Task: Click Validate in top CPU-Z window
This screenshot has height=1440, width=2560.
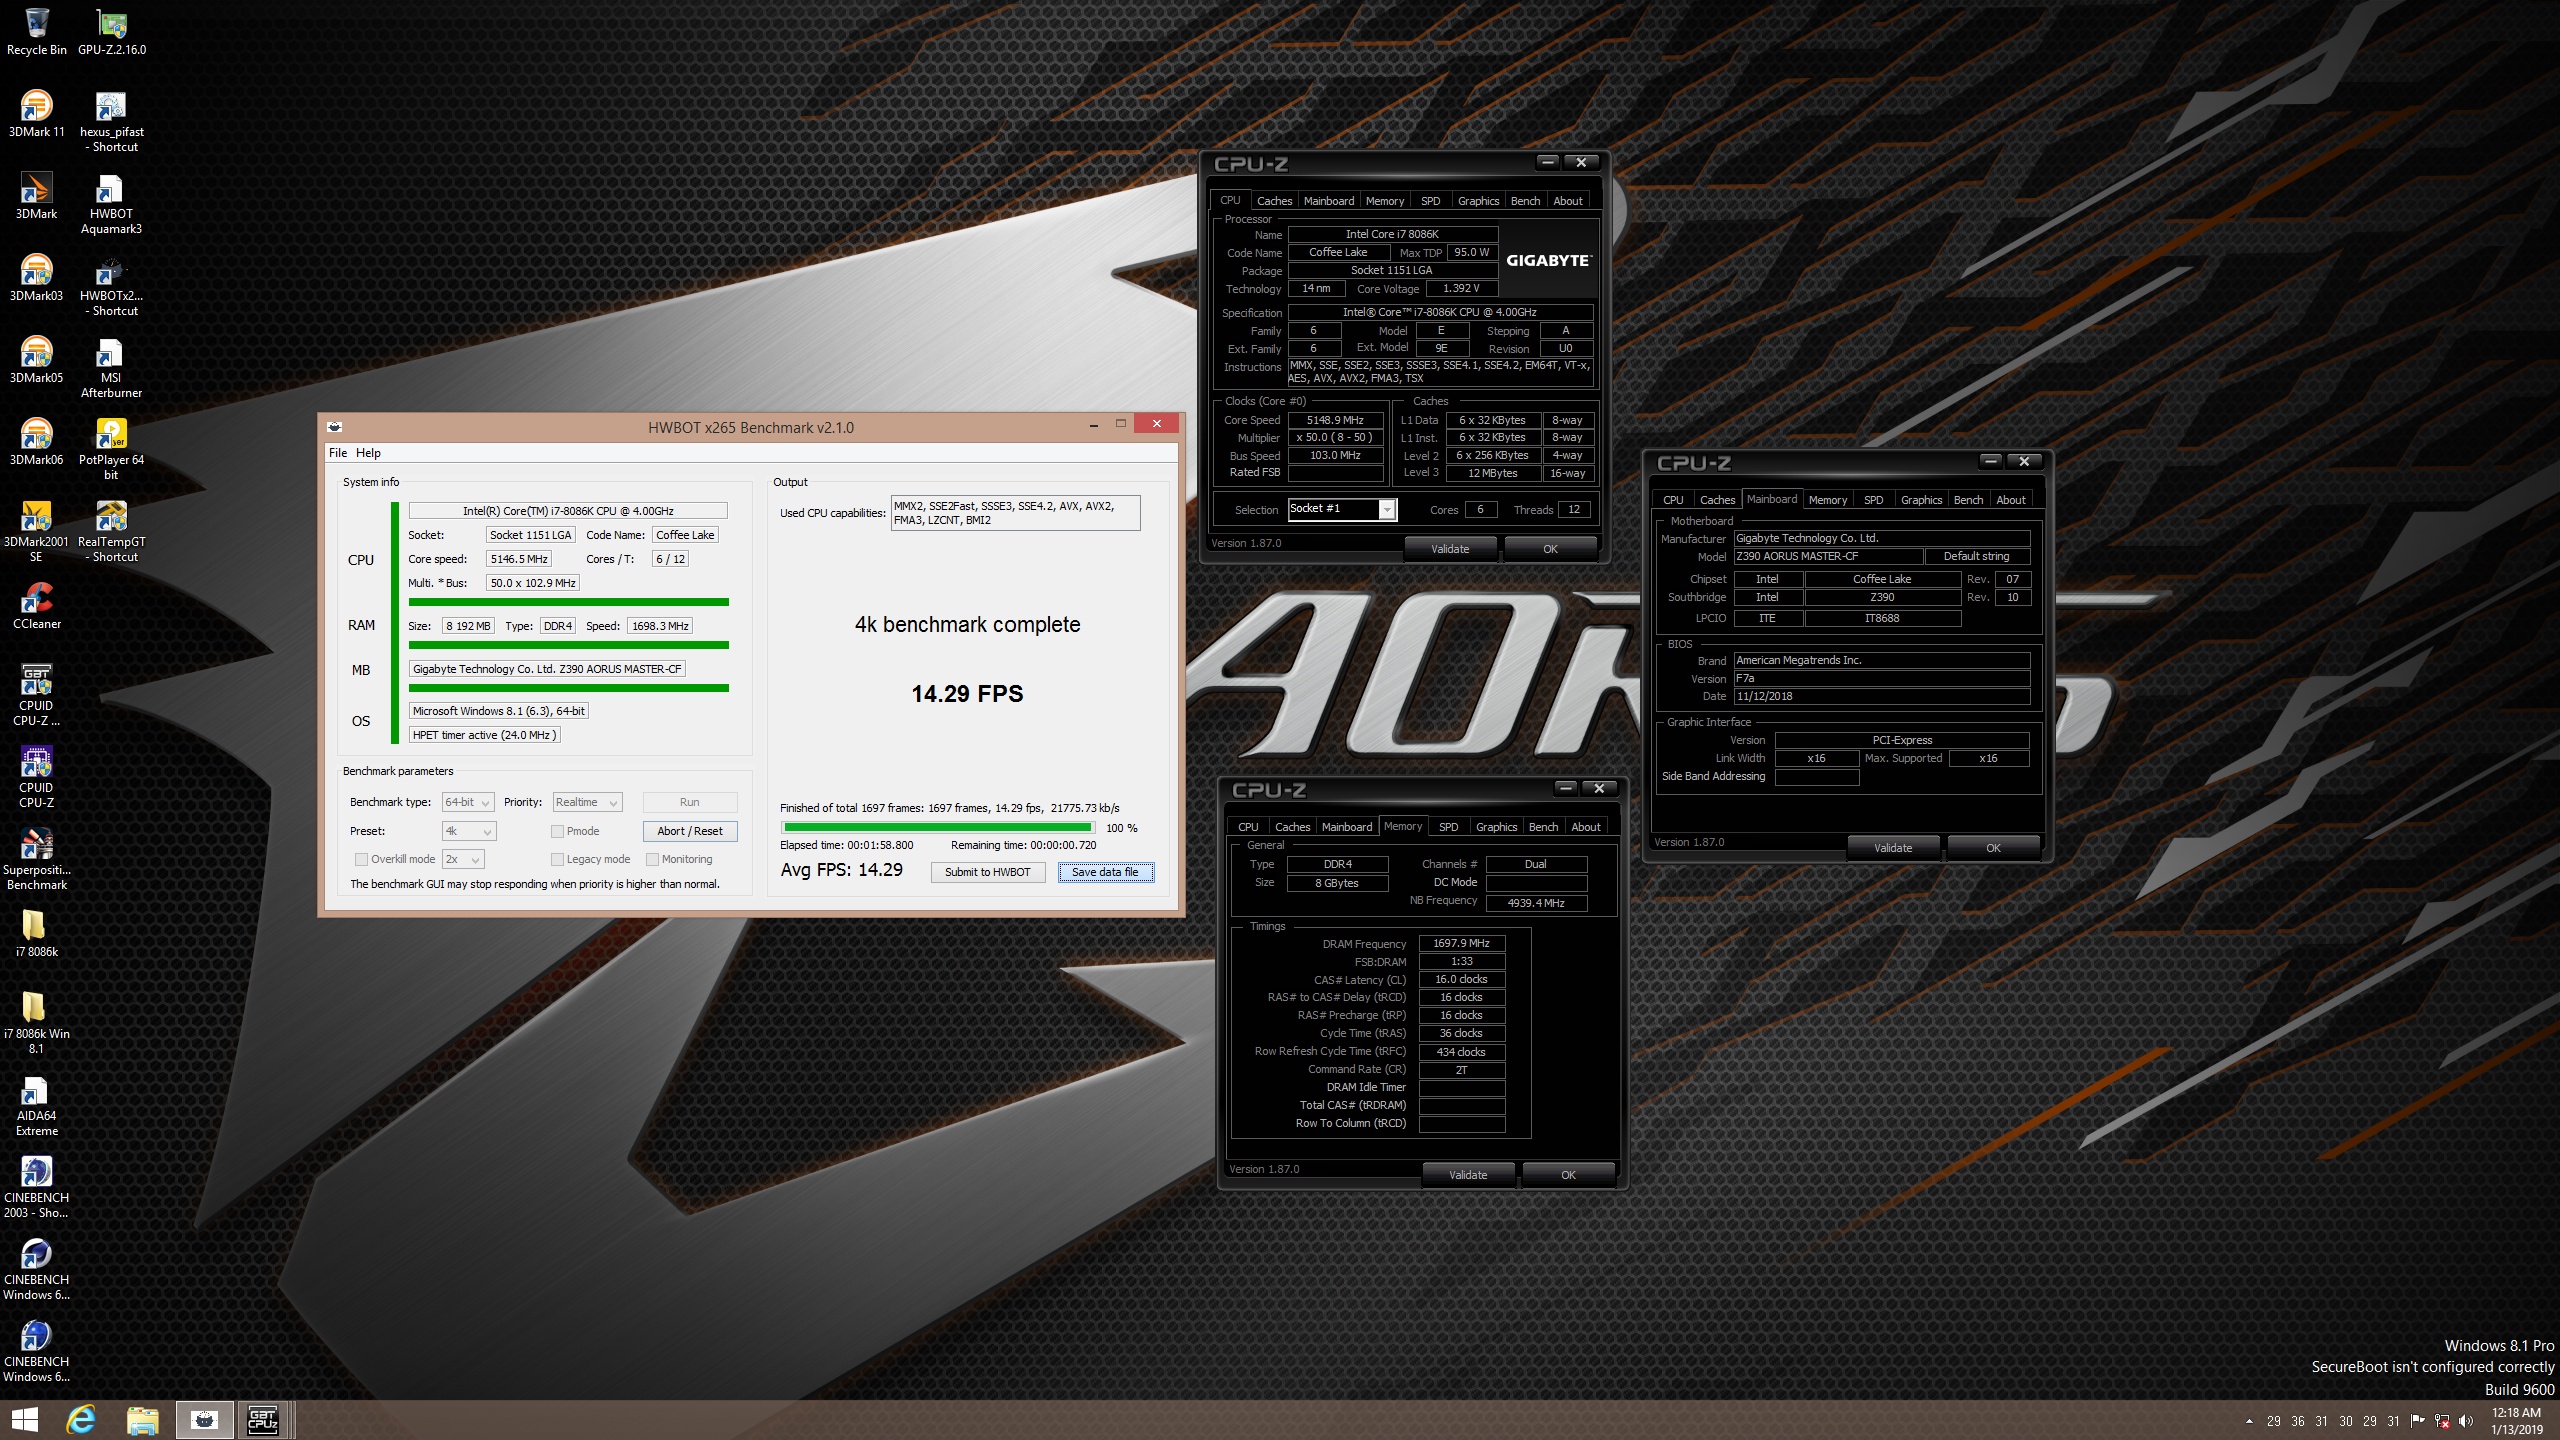Action: 1450,549
